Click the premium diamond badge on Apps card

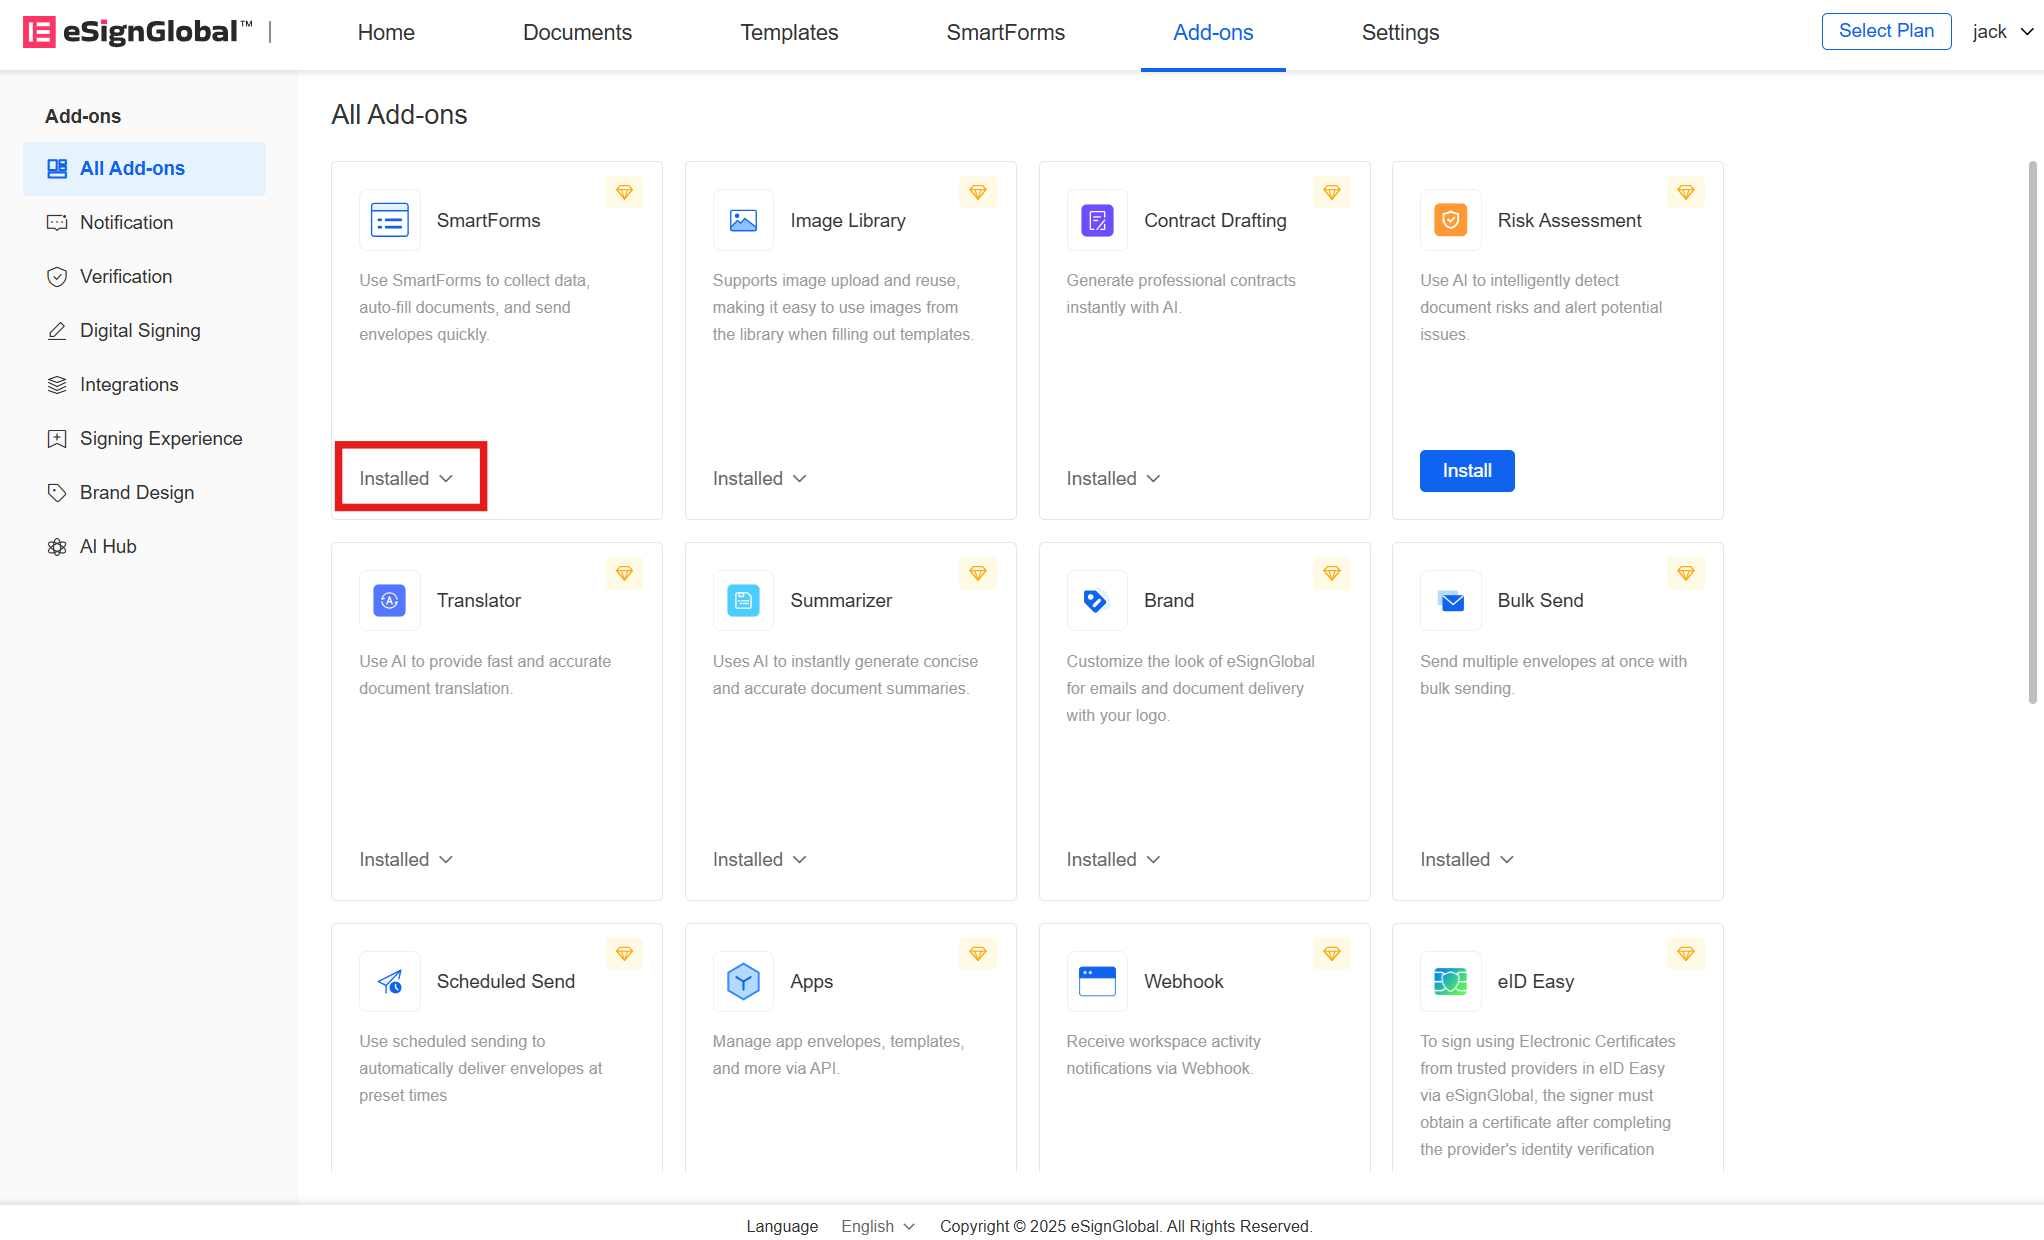click(x=978, y=953)
